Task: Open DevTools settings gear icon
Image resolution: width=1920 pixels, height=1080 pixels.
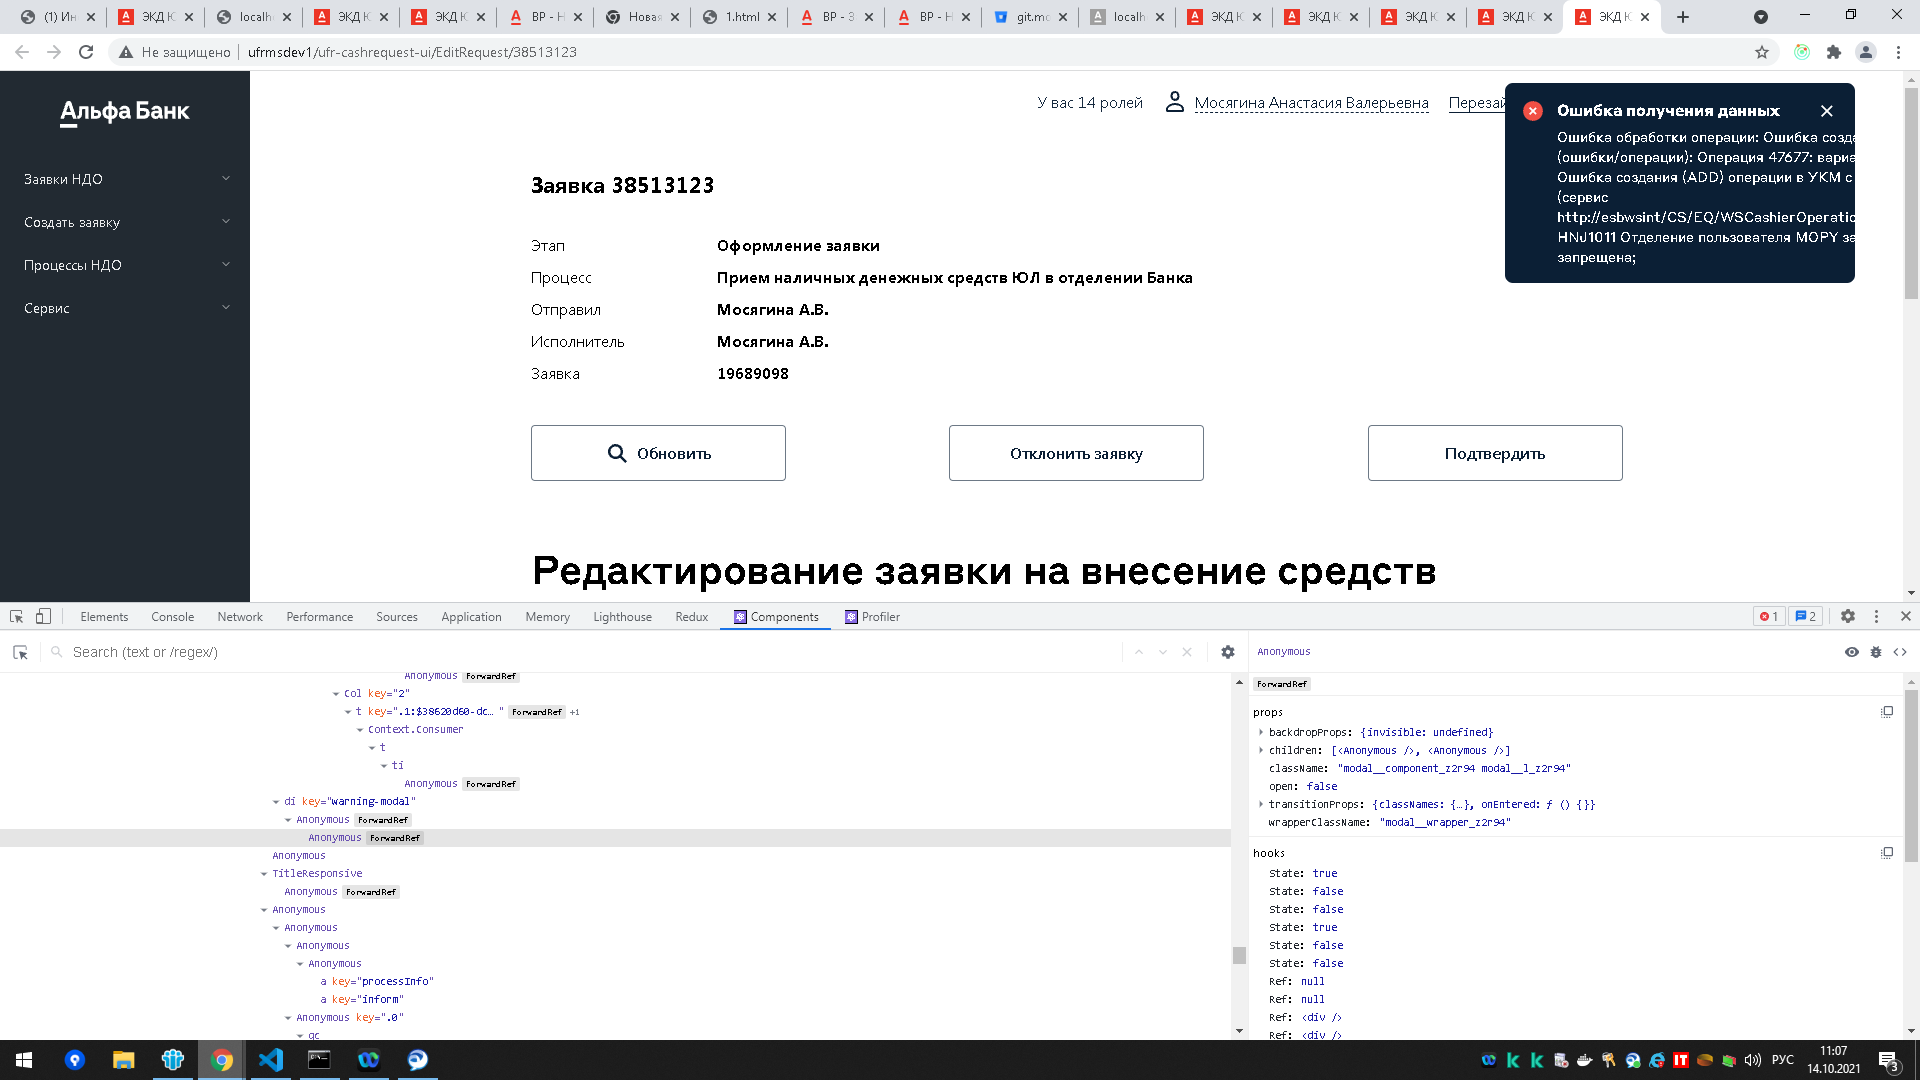Action: (x=1847, y=616)
